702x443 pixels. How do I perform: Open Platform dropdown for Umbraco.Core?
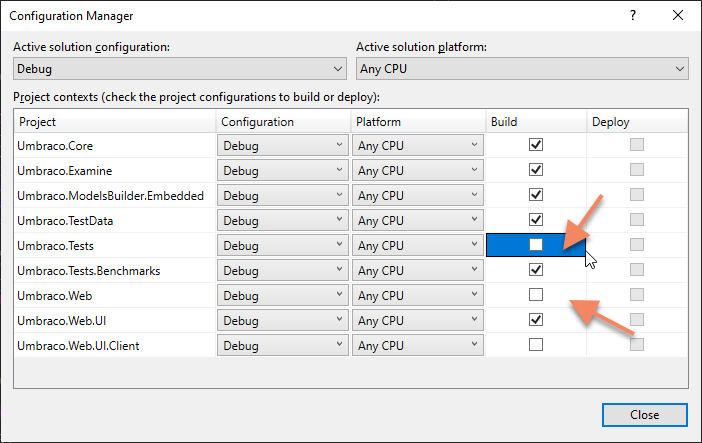point(418,145)
